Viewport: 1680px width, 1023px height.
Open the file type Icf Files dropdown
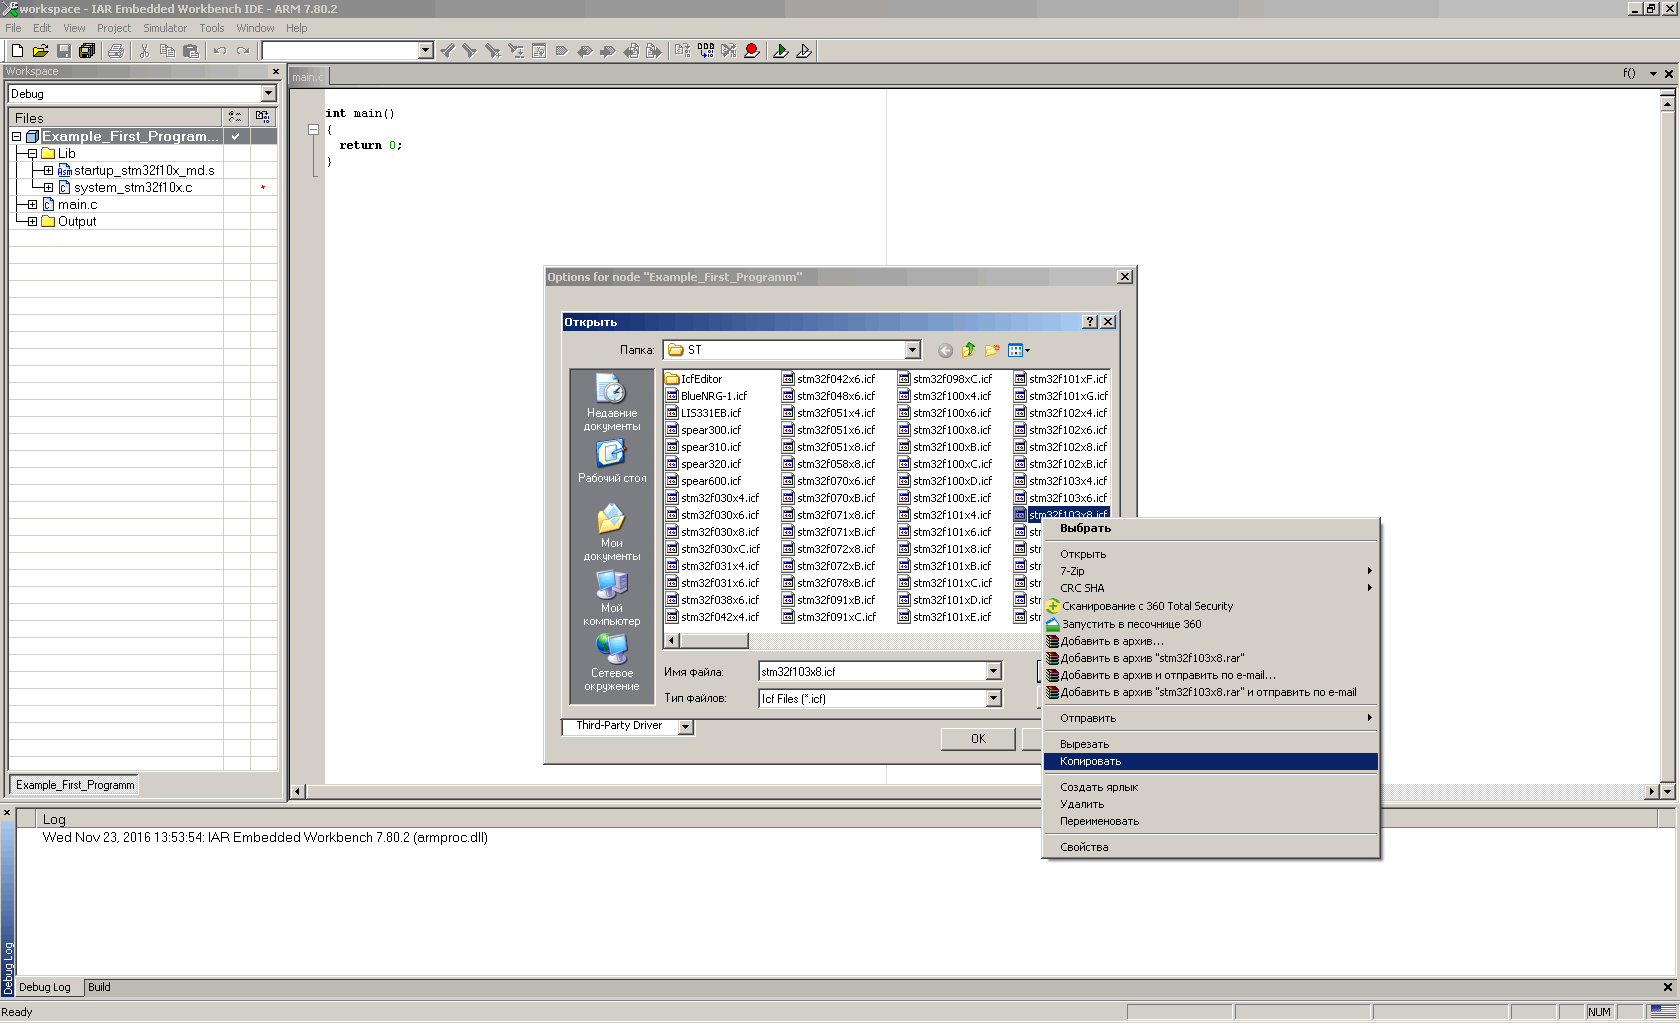[993, 699]
